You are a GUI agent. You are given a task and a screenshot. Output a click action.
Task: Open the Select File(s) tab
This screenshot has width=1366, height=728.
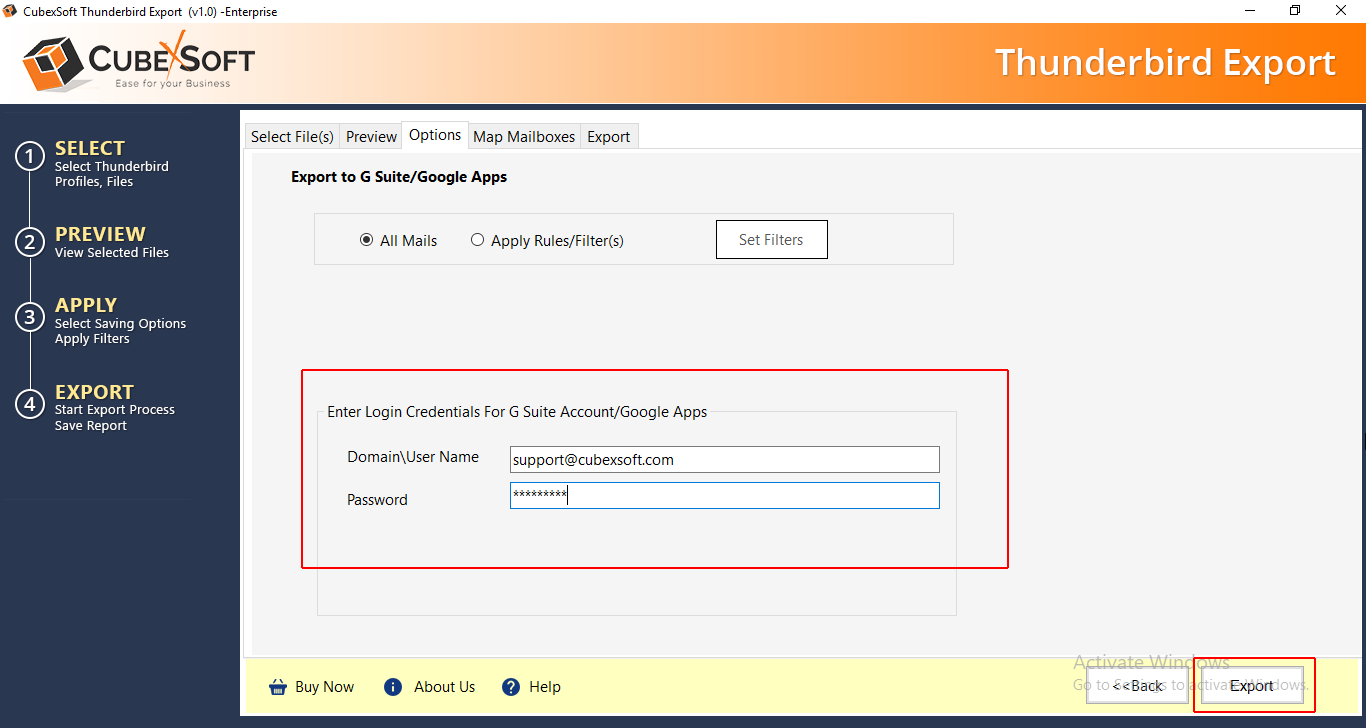292,137
